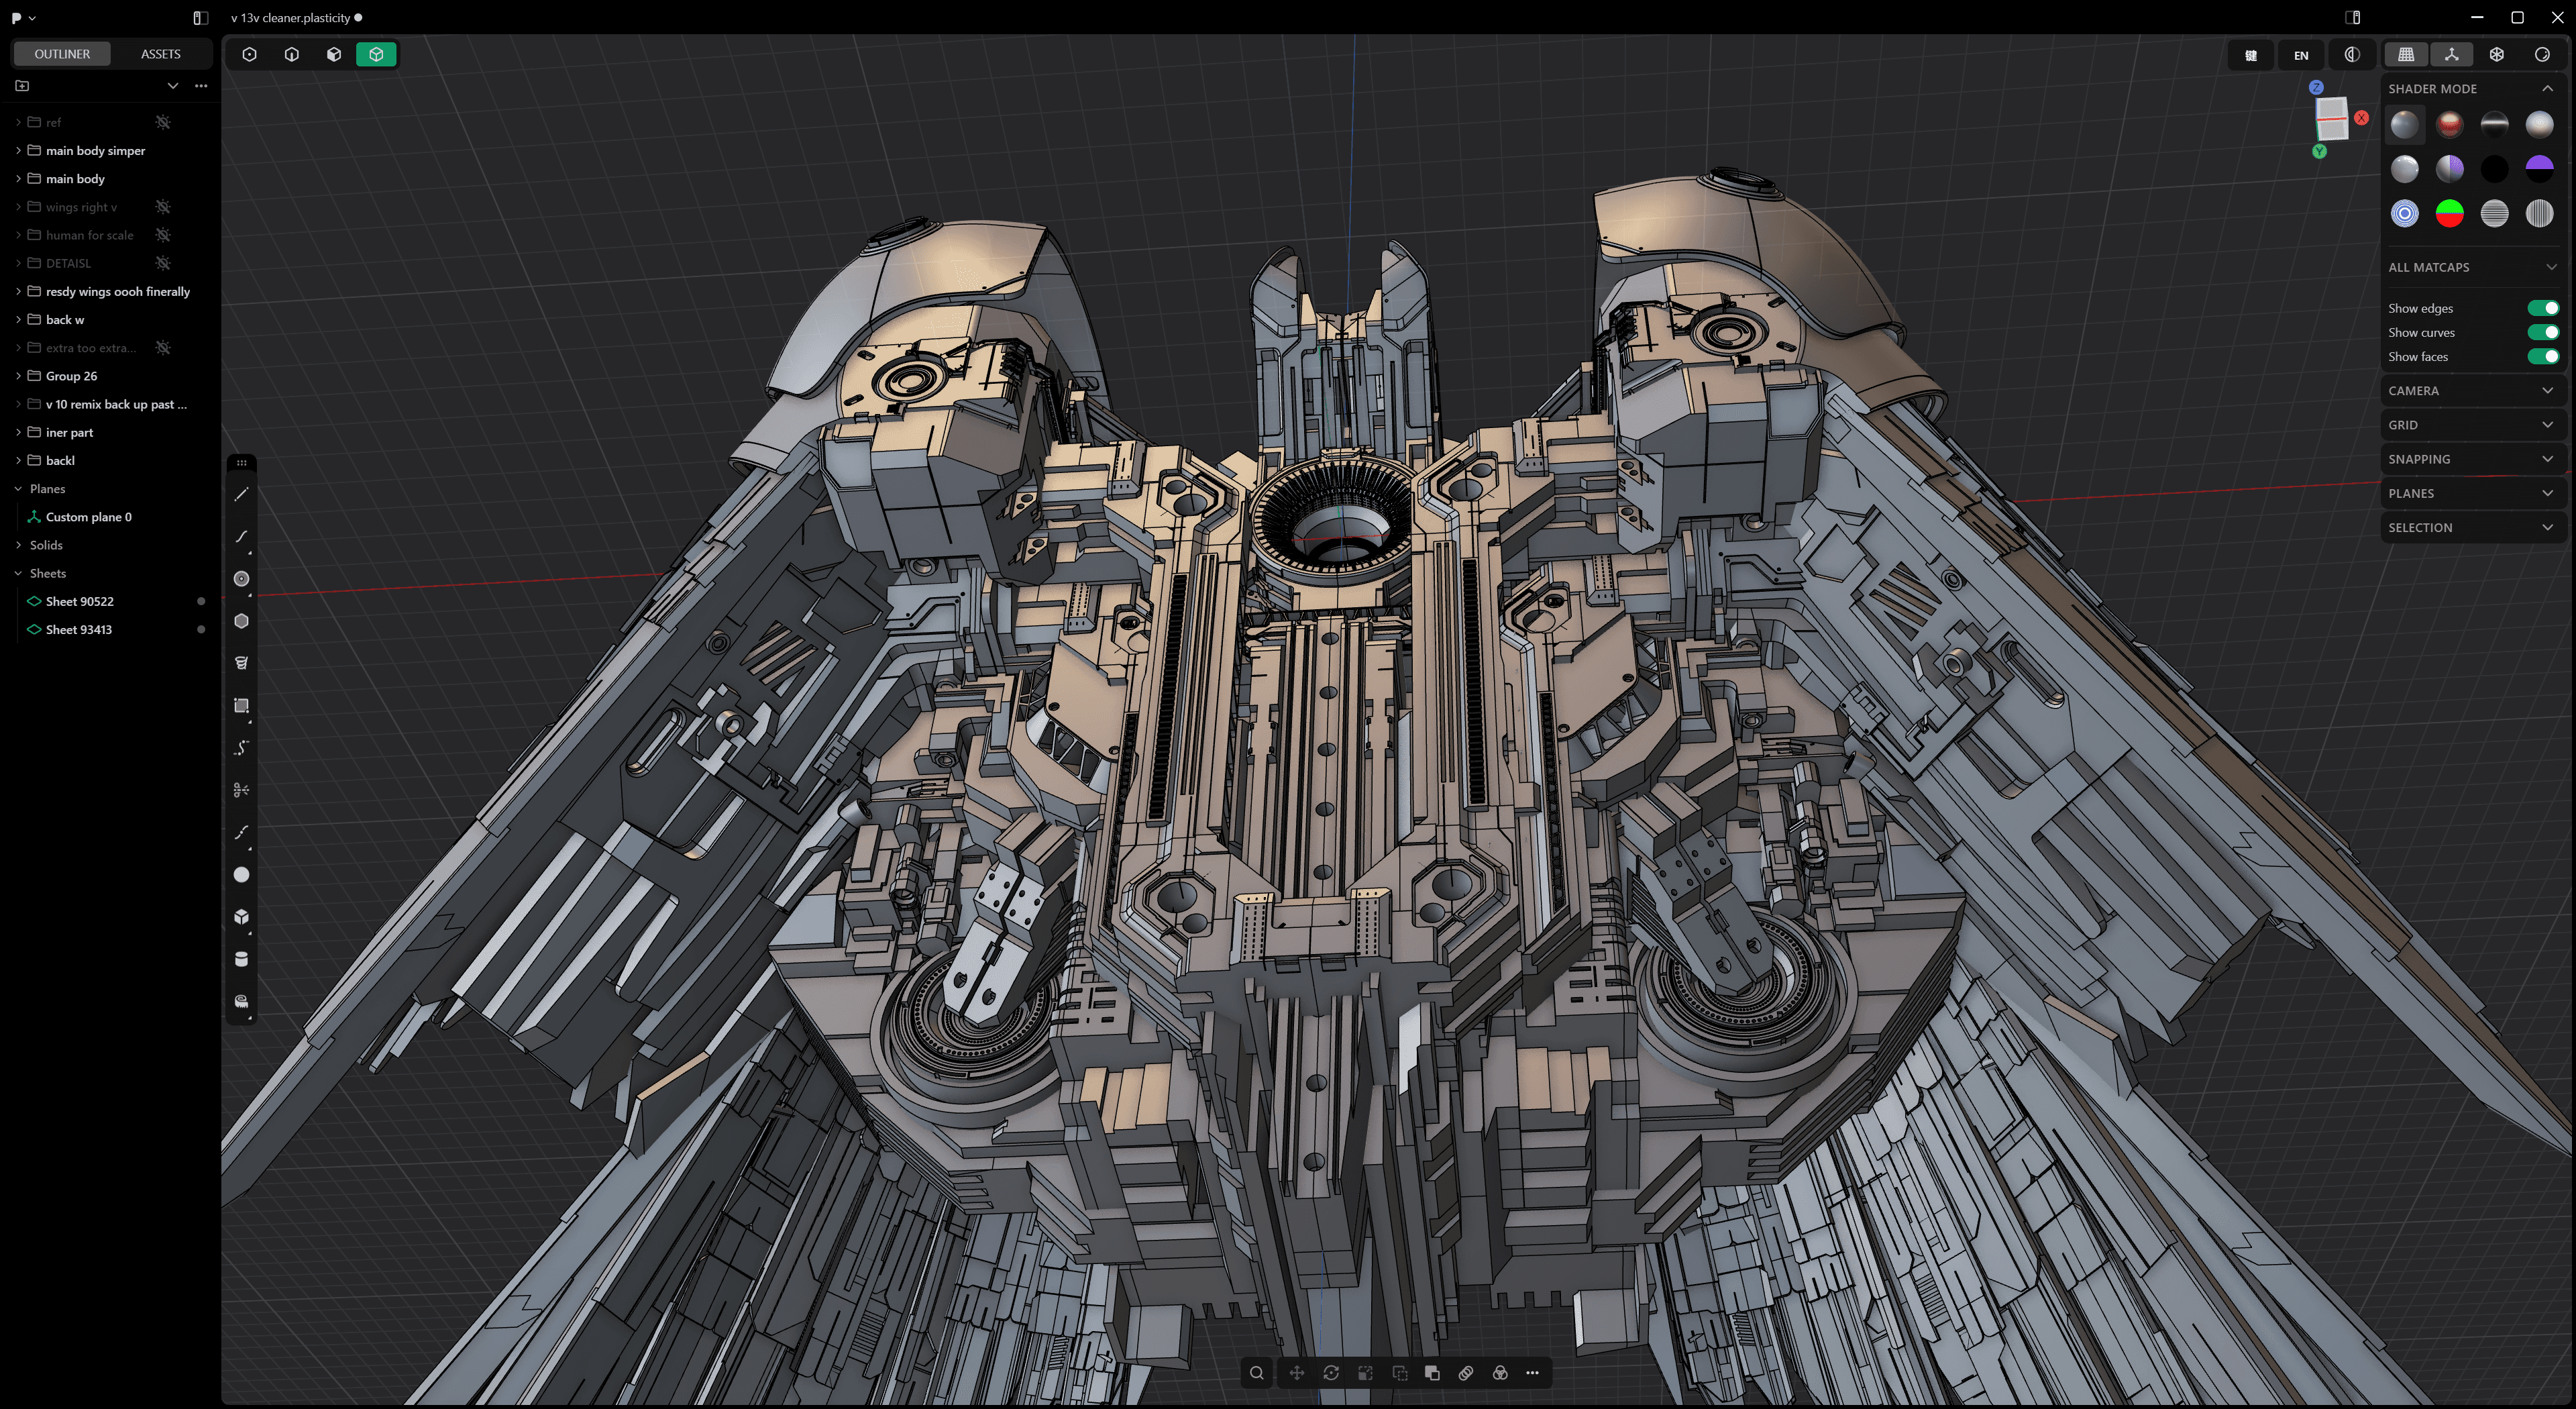Disable the Show curves switch
Viewport: 2576px width, 1409px height.
click(x=2542, y=332)
